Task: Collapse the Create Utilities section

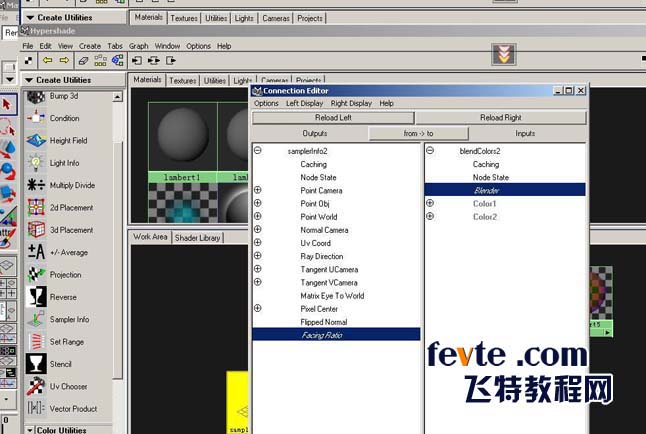Action: pyautogui.click(x=29, y=80)
